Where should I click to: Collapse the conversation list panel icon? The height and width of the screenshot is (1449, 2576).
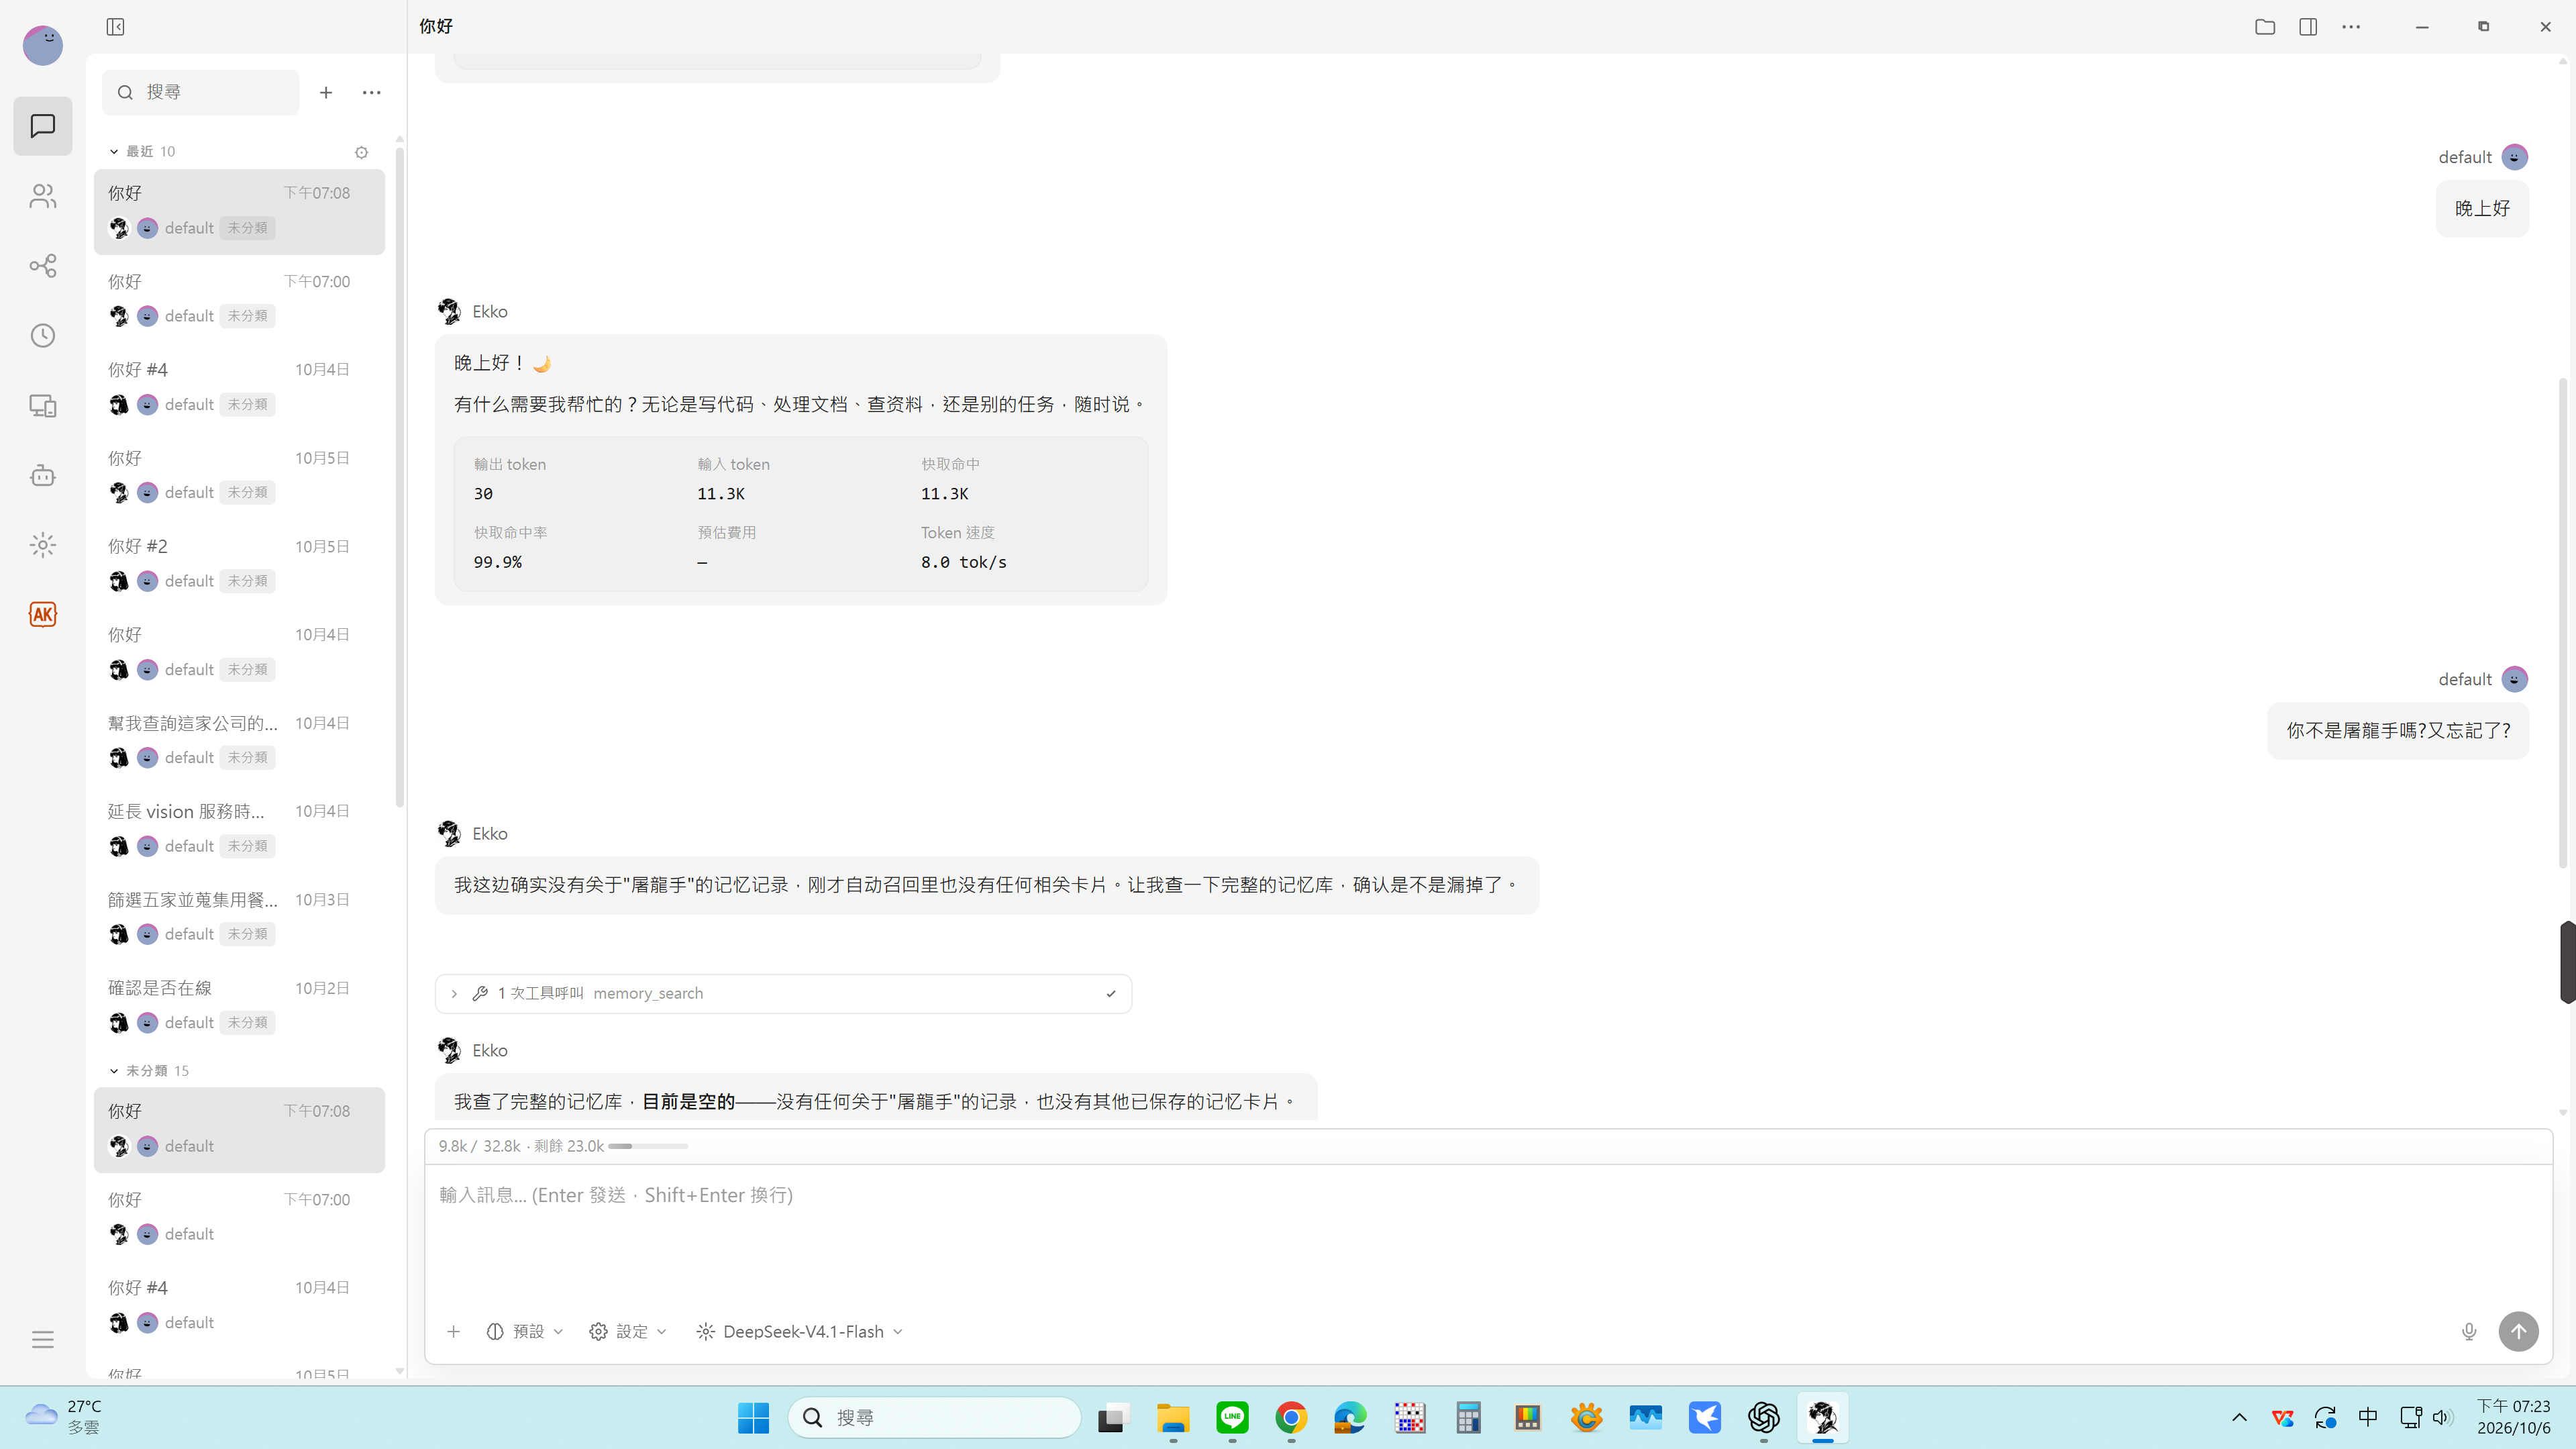115,27
